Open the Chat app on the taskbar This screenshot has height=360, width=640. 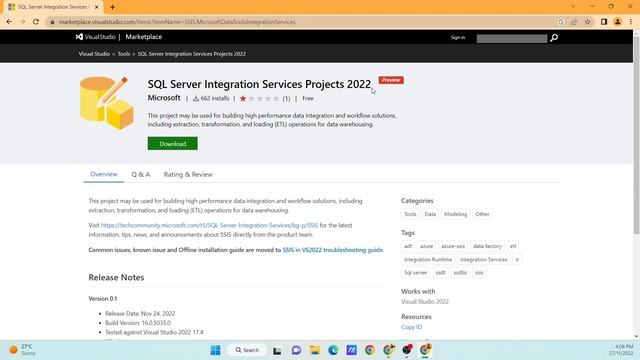click(x=296, y=350)
